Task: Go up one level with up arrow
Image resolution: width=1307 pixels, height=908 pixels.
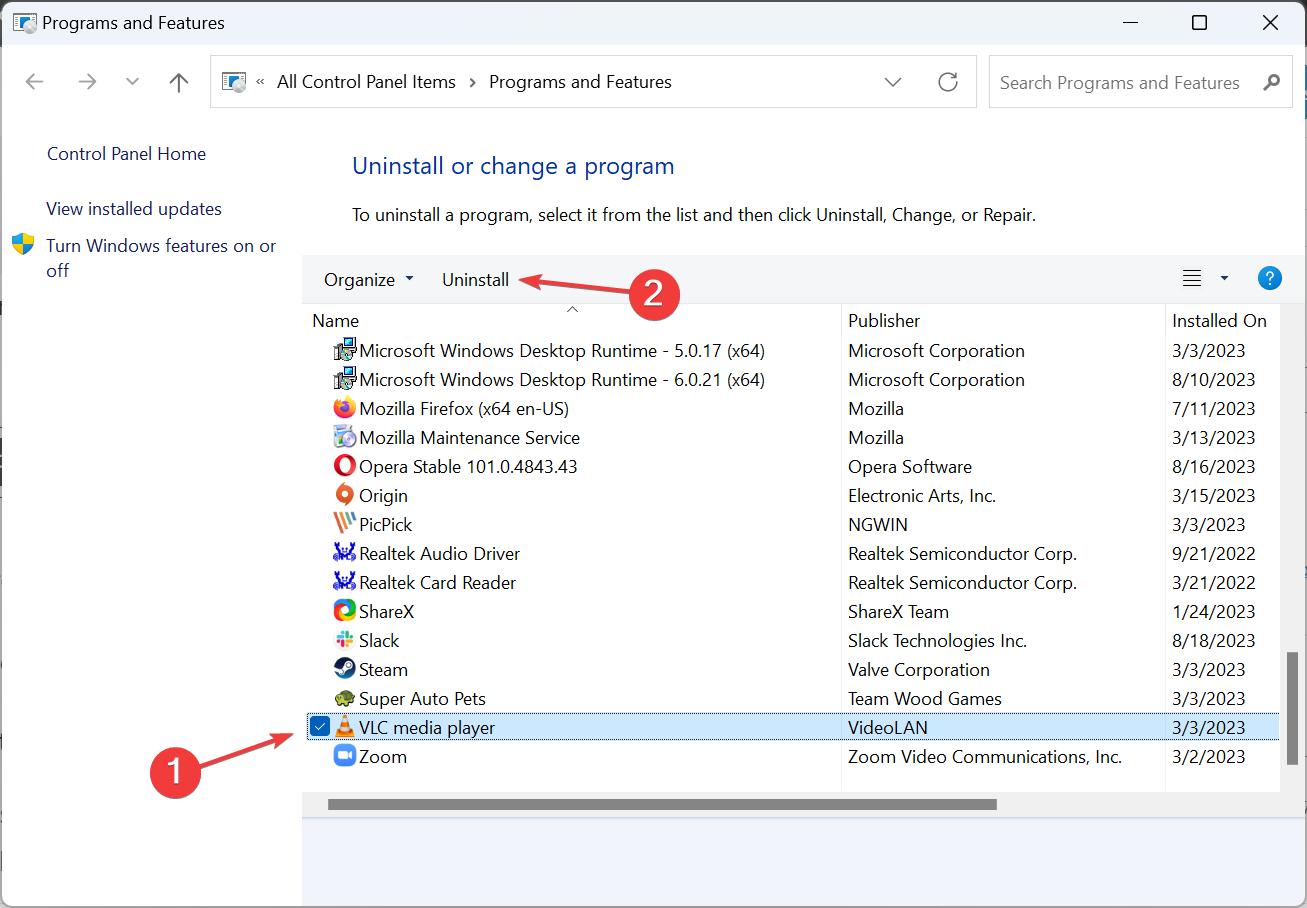Action: click(x=179, y=82)
